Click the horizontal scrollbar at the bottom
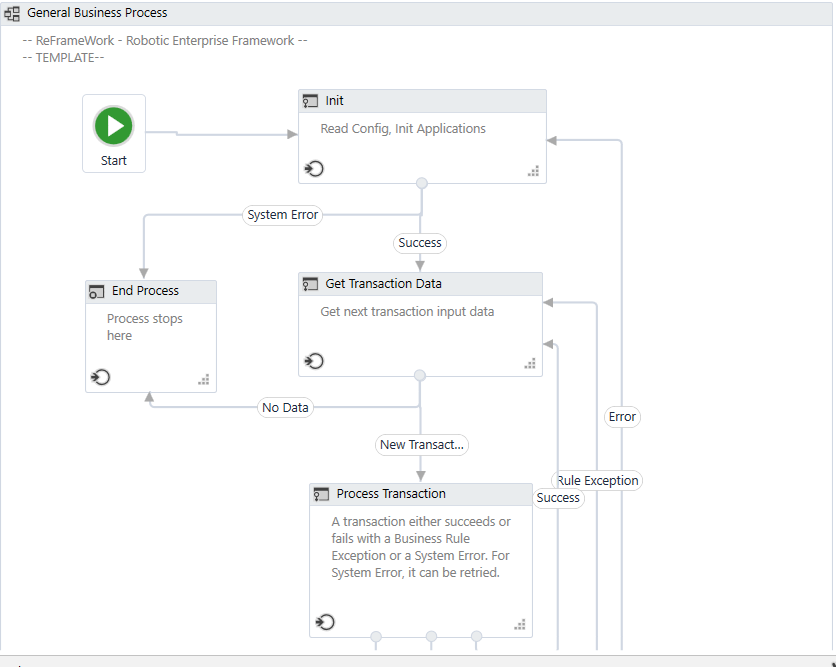The width and height of the screenshot is (836, 667). coord(400,661)
